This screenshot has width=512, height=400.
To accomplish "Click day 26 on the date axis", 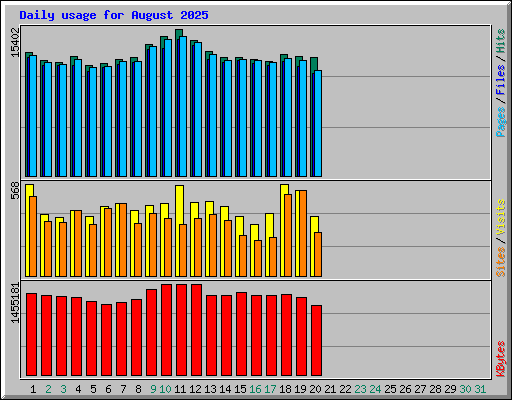I will point(405,389).
